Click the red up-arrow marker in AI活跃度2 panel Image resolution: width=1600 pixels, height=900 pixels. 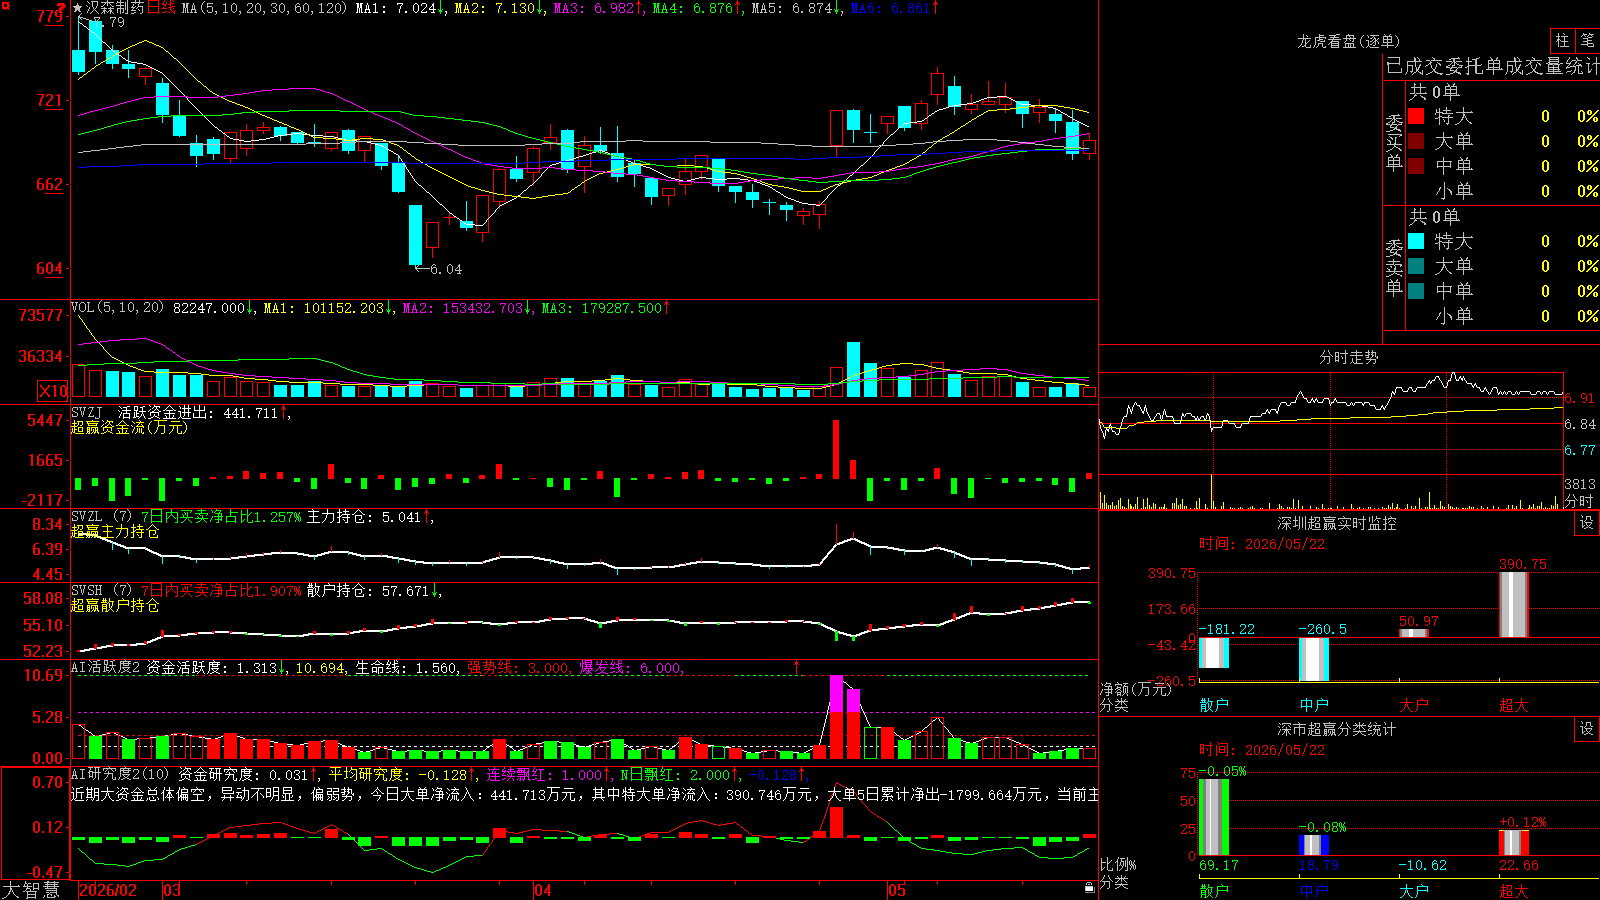(x=797, y=667)
